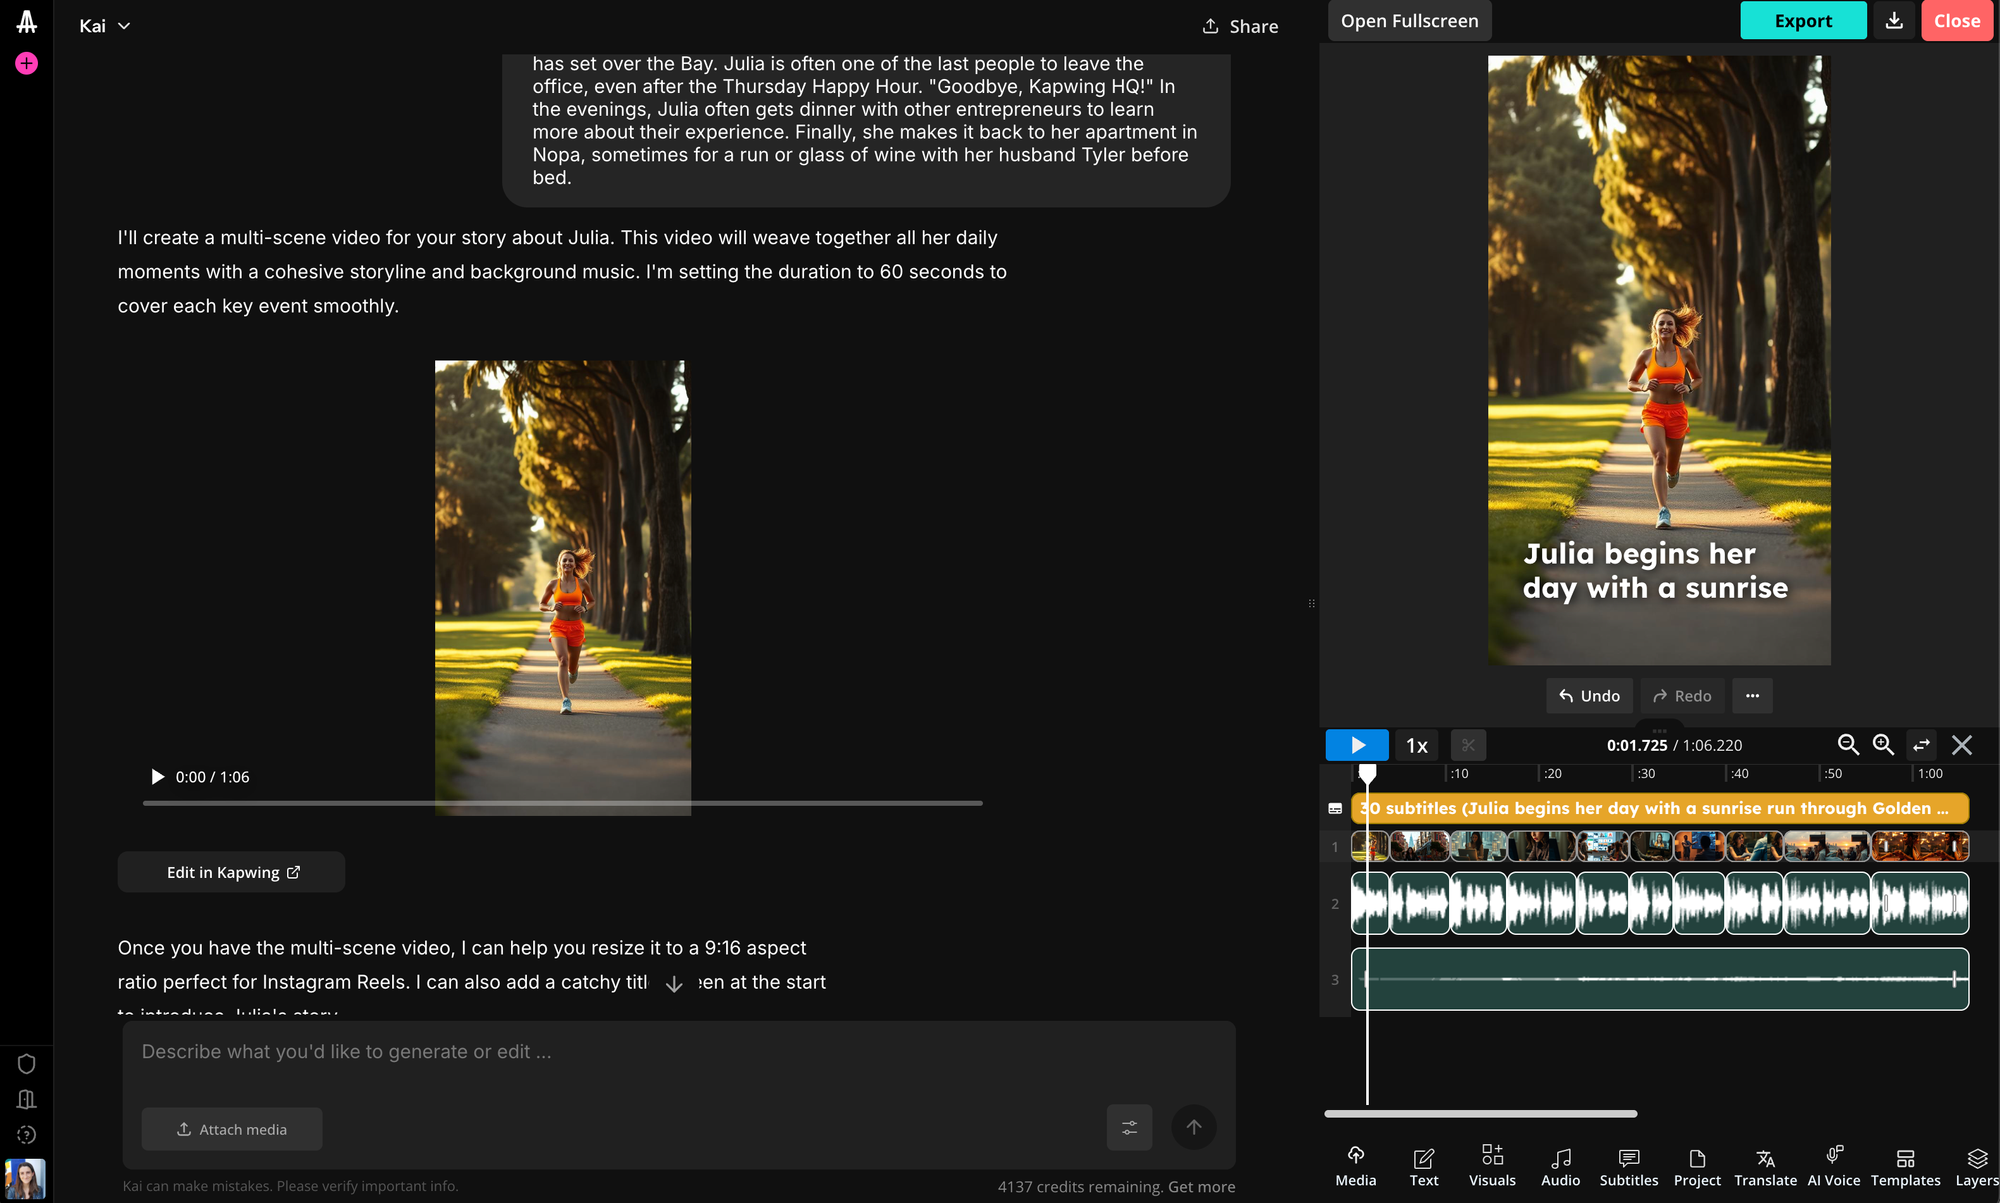This screenshot has height=1203, width=2000.
Task: Toggle the 1x playback speed
Action: pyautogui.click(x=1416, y=745)
